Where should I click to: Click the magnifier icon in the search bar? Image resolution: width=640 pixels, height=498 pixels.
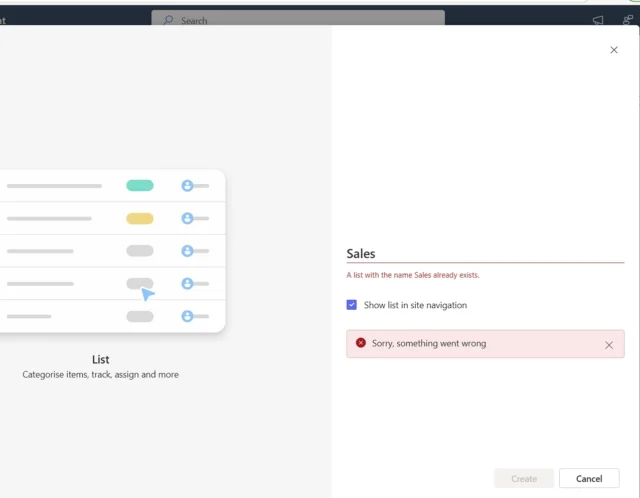(168, 20)
